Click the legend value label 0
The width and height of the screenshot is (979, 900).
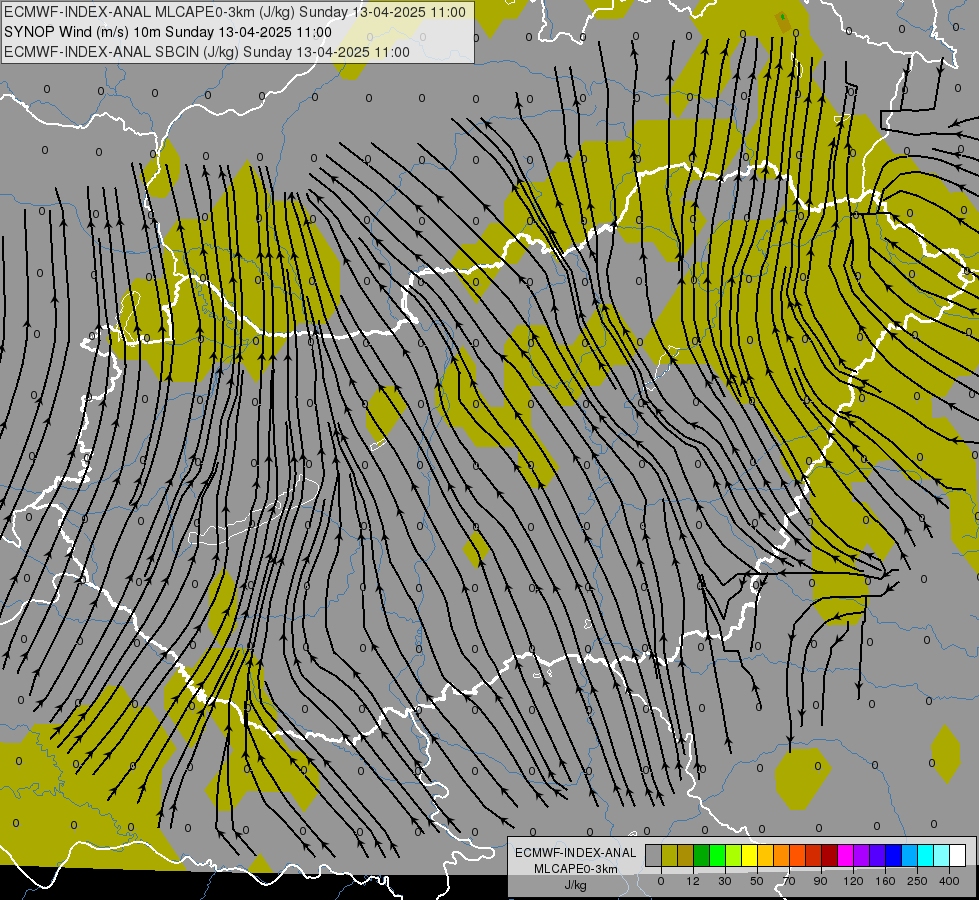point(661,881)
